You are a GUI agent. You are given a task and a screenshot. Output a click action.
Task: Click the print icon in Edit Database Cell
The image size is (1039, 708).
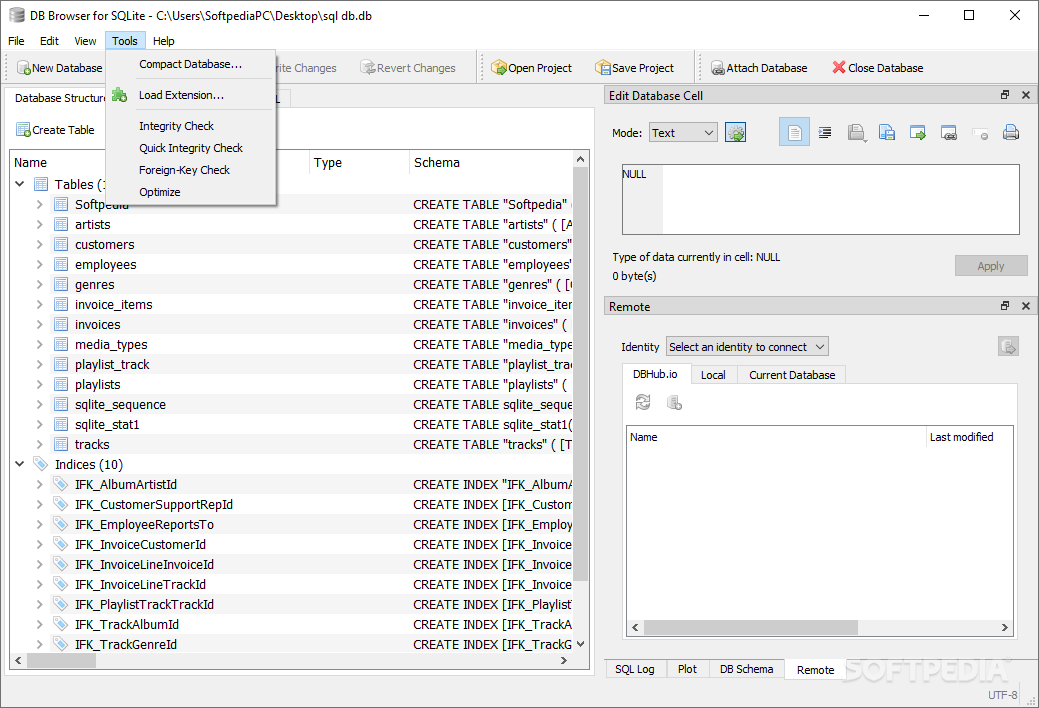(x=1011, y=133)
